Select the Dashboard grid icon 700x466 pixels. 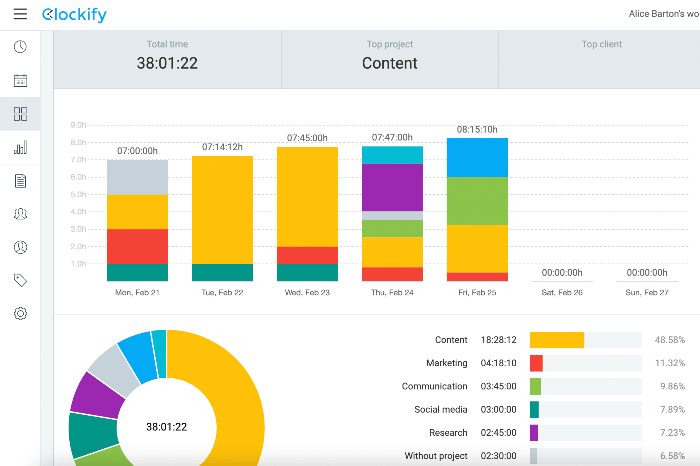click(20, 114)
